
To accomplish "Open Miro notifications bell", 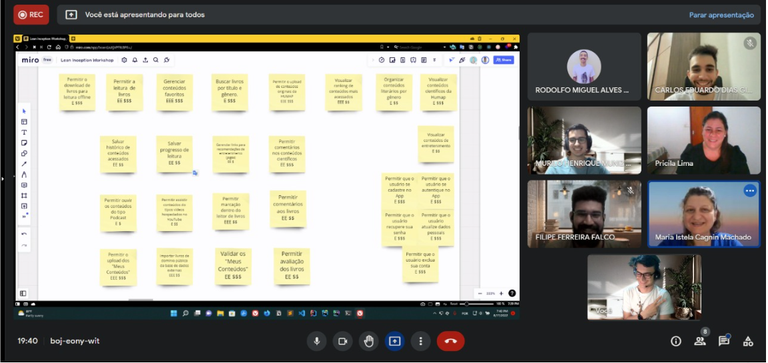I will [x=135, y=60].
